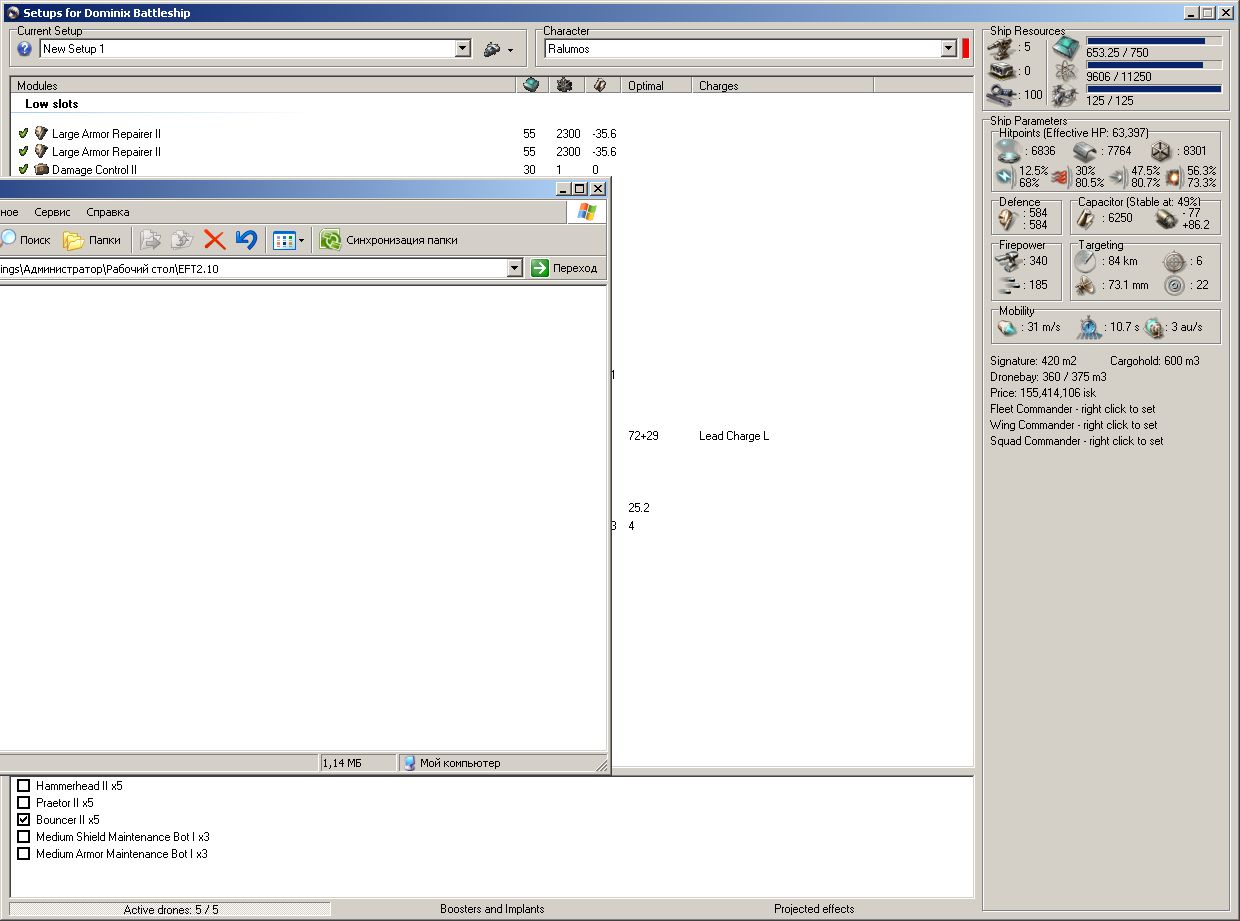Open the Сервис menu in Explorer window
Viewport: 1240px width, 921px height.
(52, 212)
